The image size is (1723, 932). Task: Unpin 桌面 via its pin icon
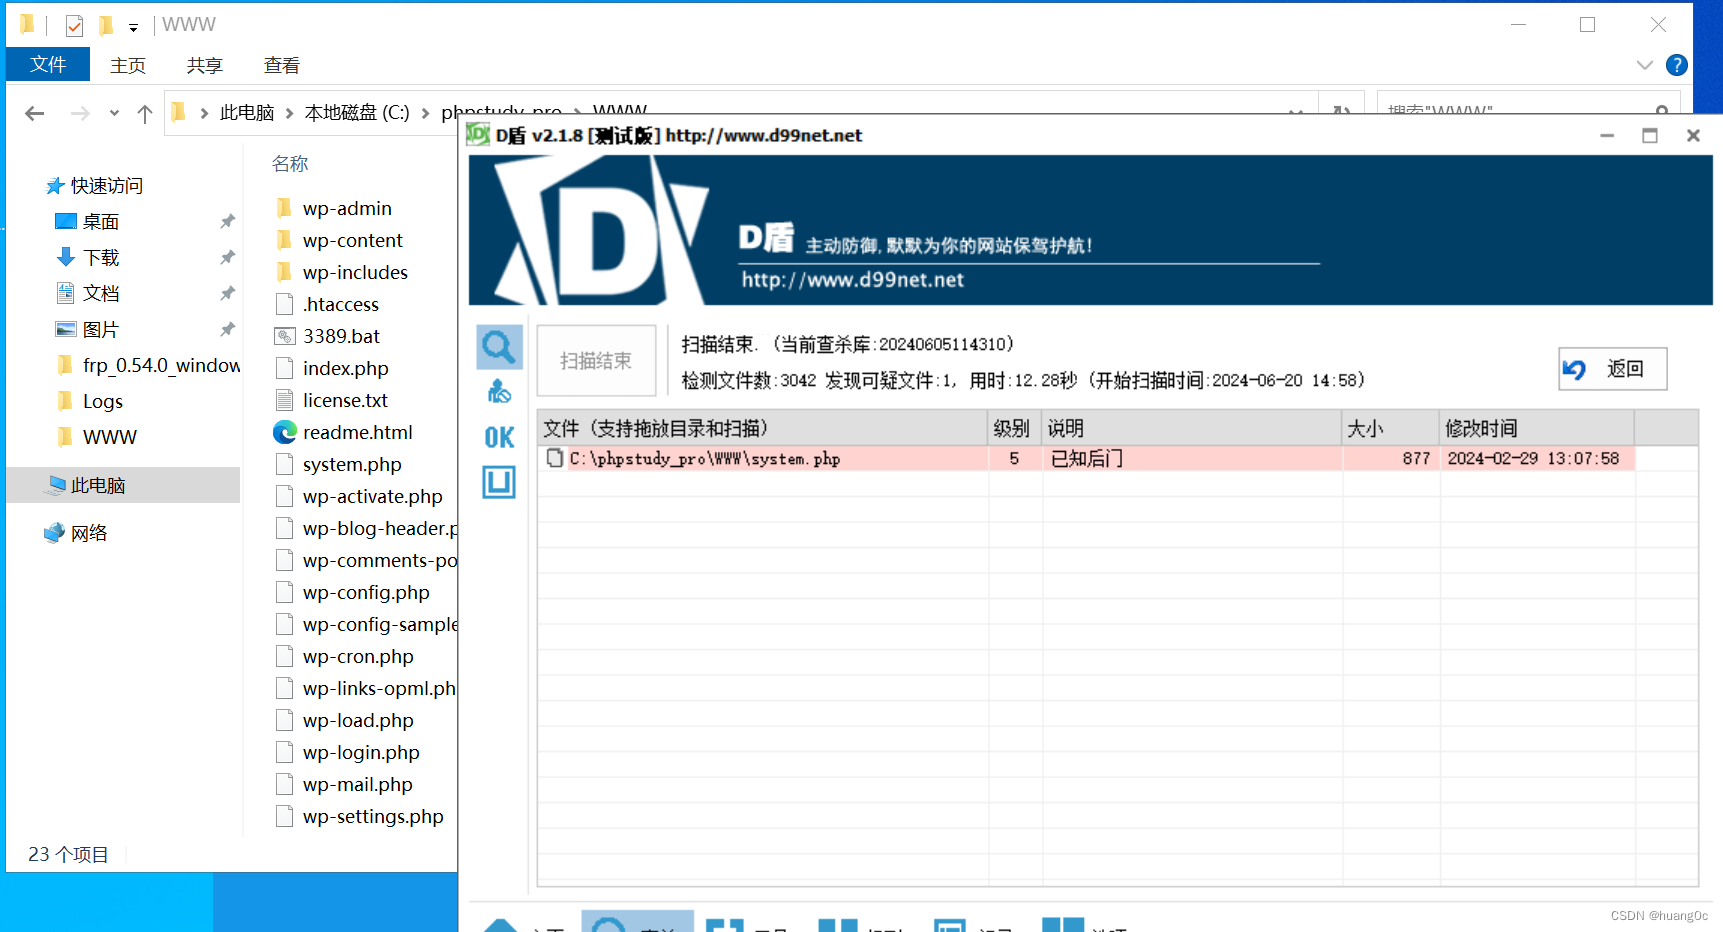point(228,221)
